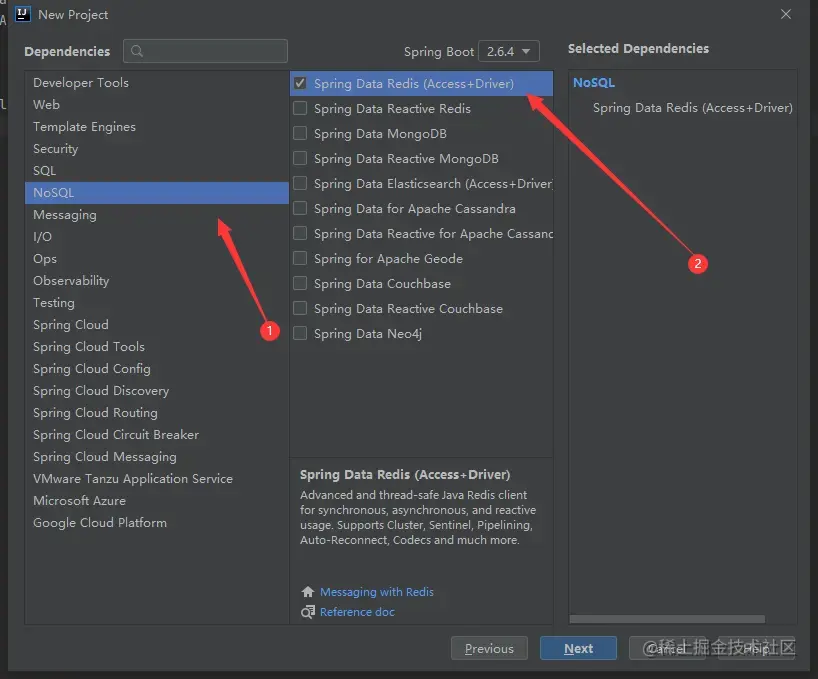Select Spring Data Redis in Selected Dependencies
The image size is (818, 679).
coord(692,107)
